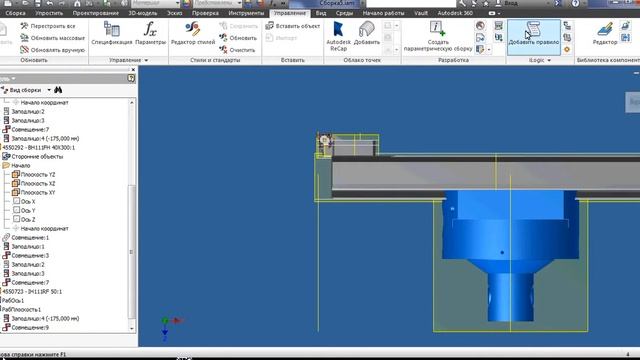Open the component library Редактор tool
Image resolution: width=640 pixels, height=360 pixels.
point(605,33)
